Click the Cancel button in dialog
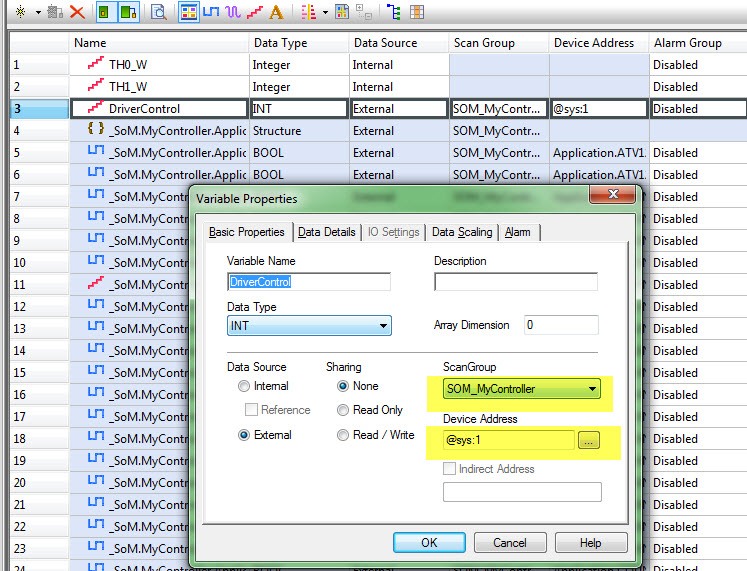This screenshot has width=747, height=571. pos(510,542)
